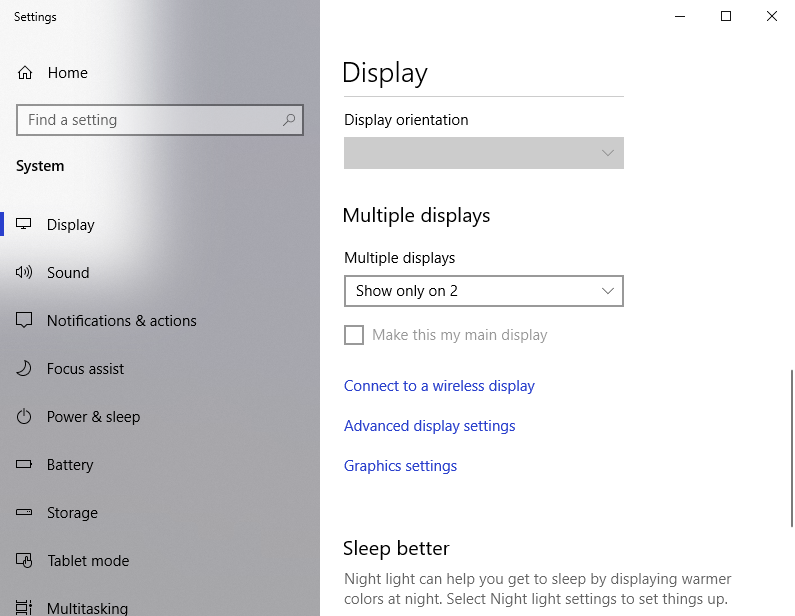The height and width of the screenshot is (616, 795).
Task: Click the Battery icon in sidebar
Action: (x=25, y=465)
